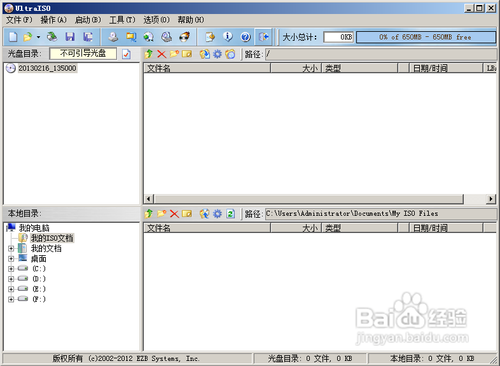Image resolution: width=500 pixels, height=366 pixels.
Task: Expand the 桌面 tree node
Action: pyautogui.click(x=11, y=259)
